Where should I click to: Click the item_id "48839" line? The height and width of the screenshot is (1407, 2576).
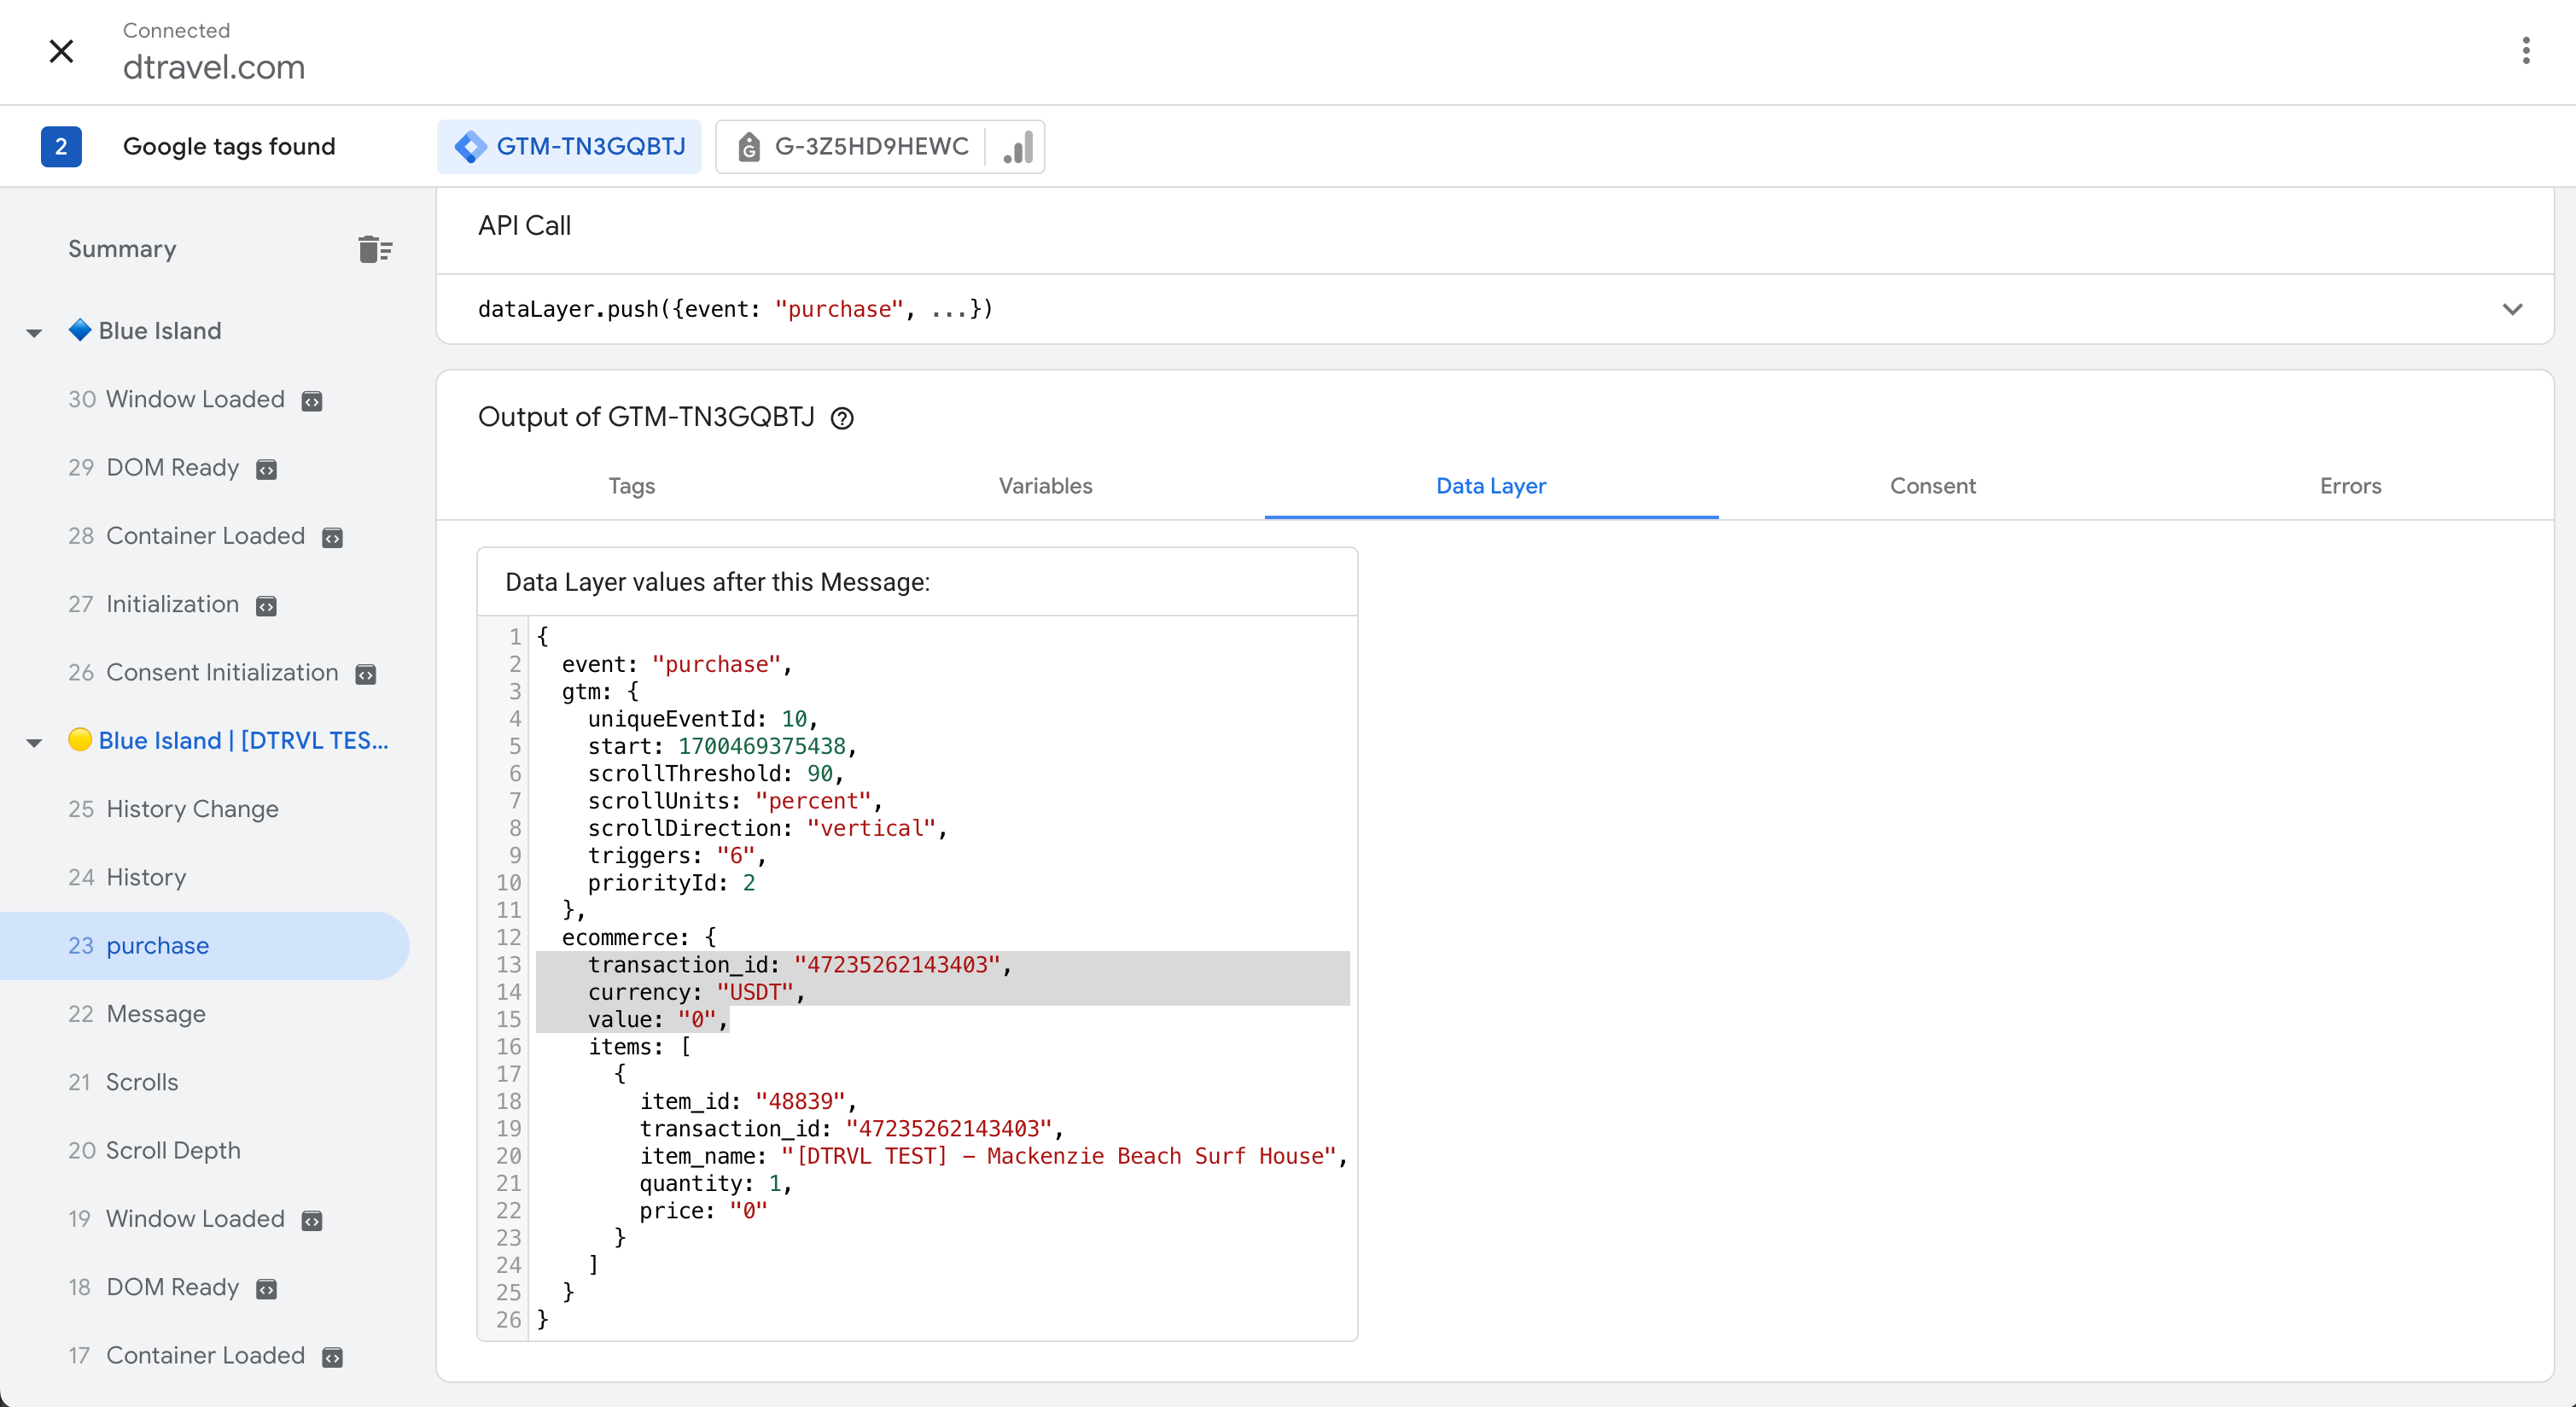pos(749,1101)
